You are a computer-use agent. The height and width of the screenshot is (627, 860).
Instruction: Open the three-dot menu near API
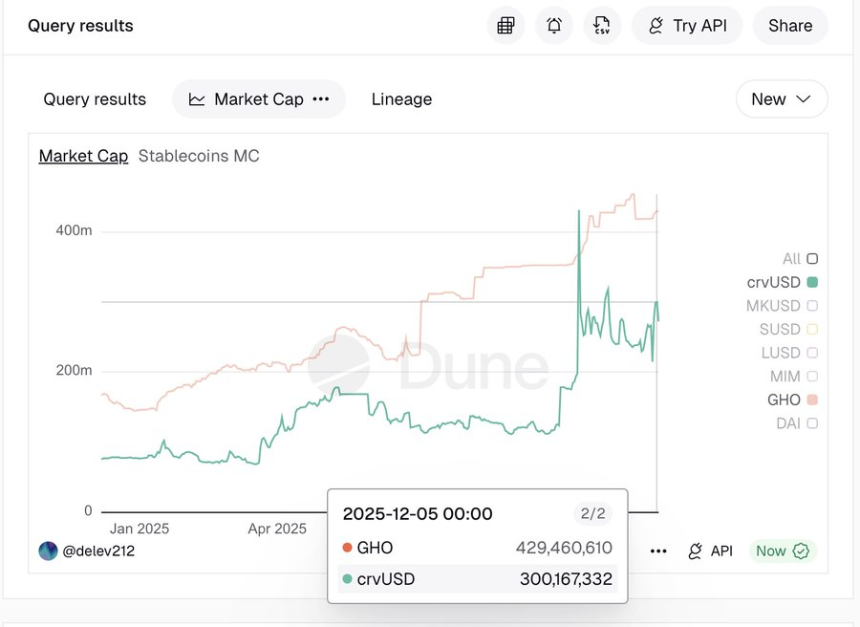[658, 550]
